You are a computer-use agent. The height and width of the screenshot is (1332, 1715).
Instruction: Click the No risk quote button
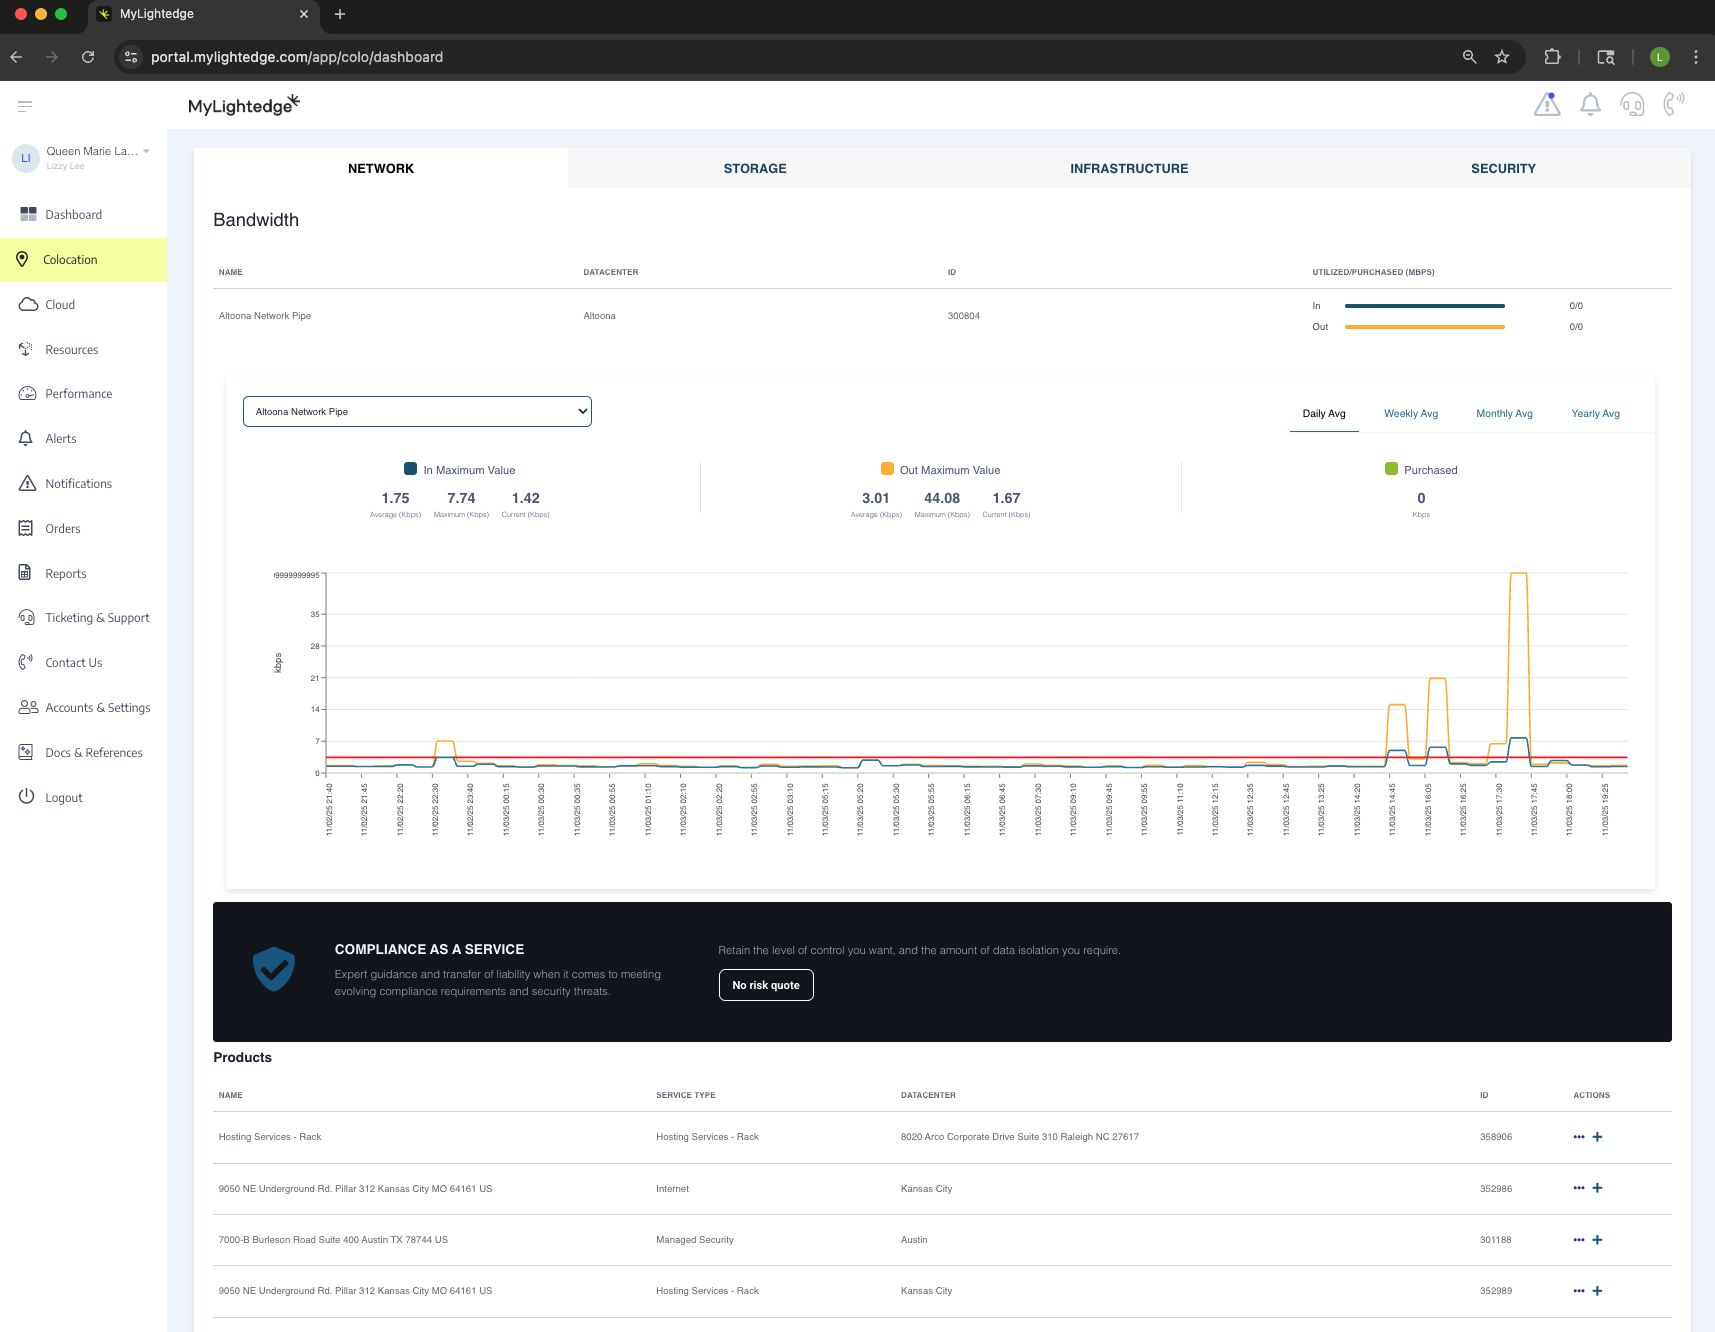point(766,986)
